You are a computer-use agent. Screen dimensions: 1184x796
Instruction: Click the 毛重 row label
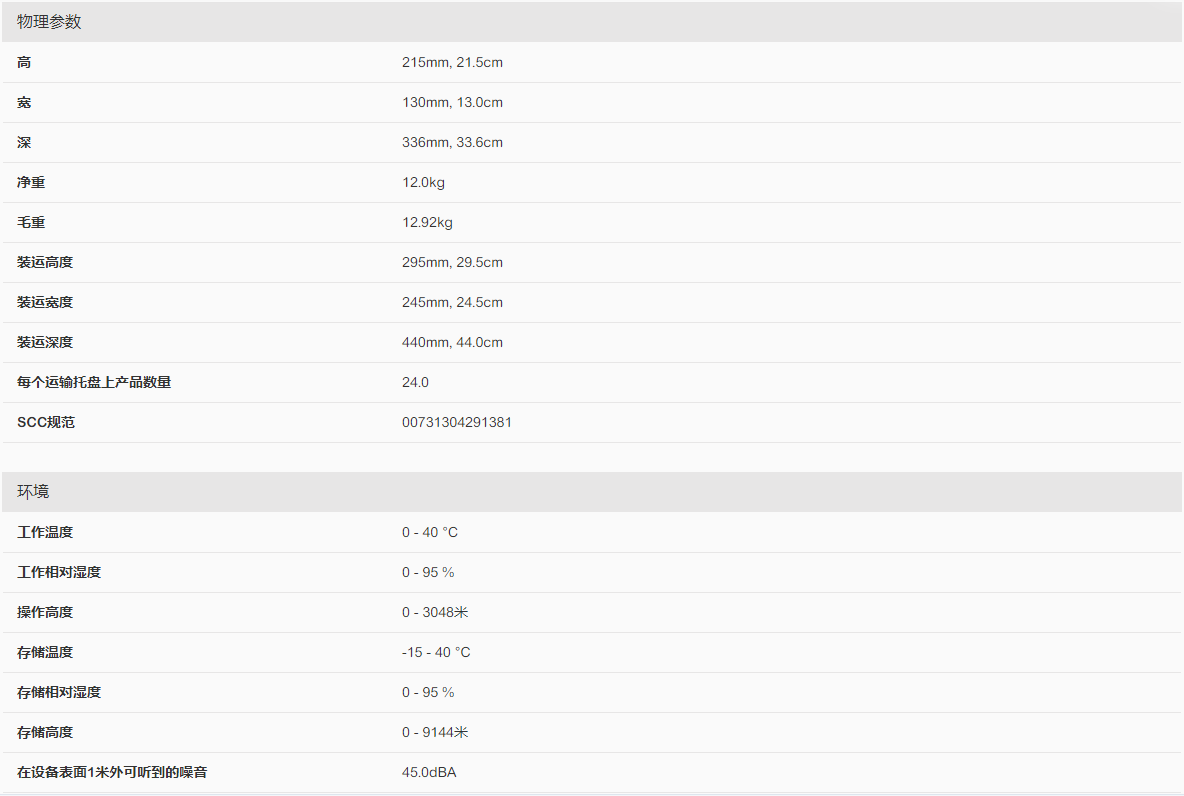31,222
